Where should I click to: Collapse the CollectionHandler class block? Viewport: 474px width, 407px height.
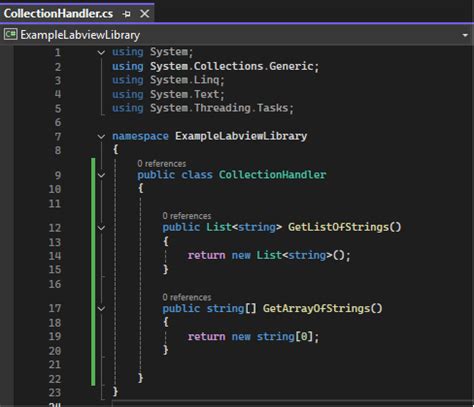point(101,175)
